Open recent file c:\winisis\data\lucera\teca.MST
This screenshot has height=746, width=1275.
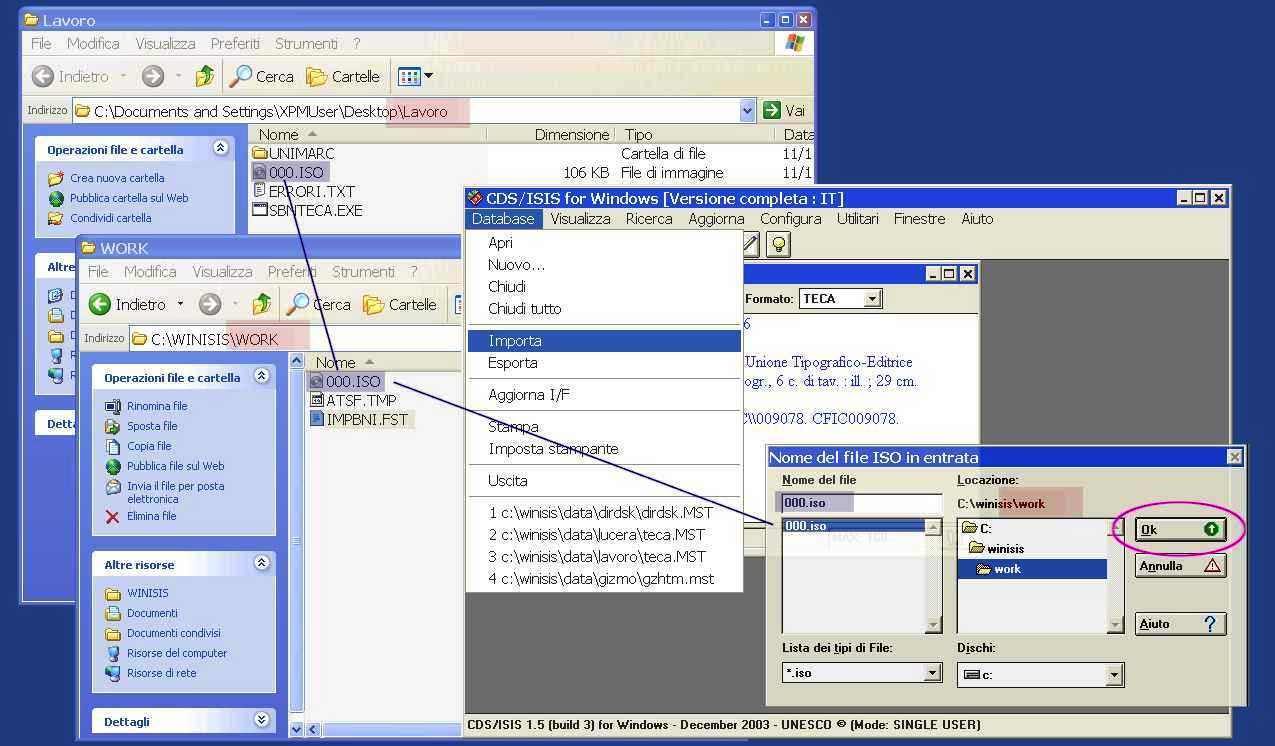click(x=604, y=535)
